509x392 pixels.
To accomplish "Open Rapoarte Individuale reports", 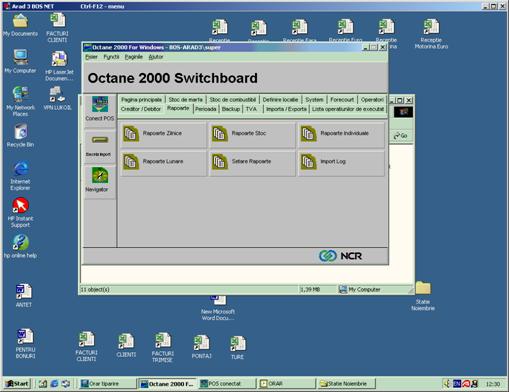I will [341, 134].
